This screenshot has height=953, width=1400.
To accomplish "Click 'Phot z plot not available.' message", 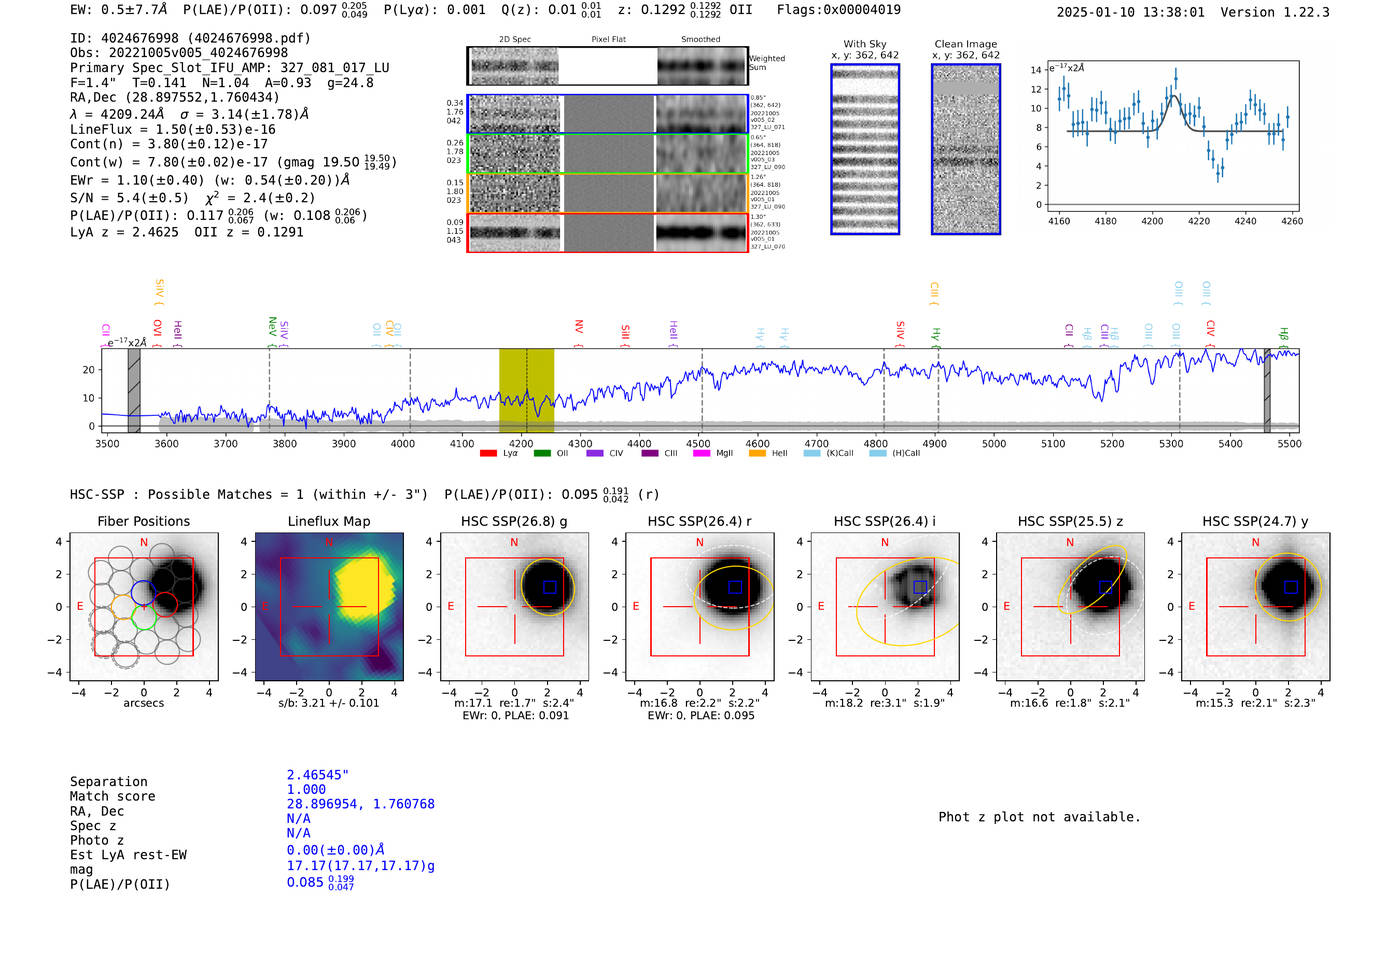I will click(x=1039, y=817).
